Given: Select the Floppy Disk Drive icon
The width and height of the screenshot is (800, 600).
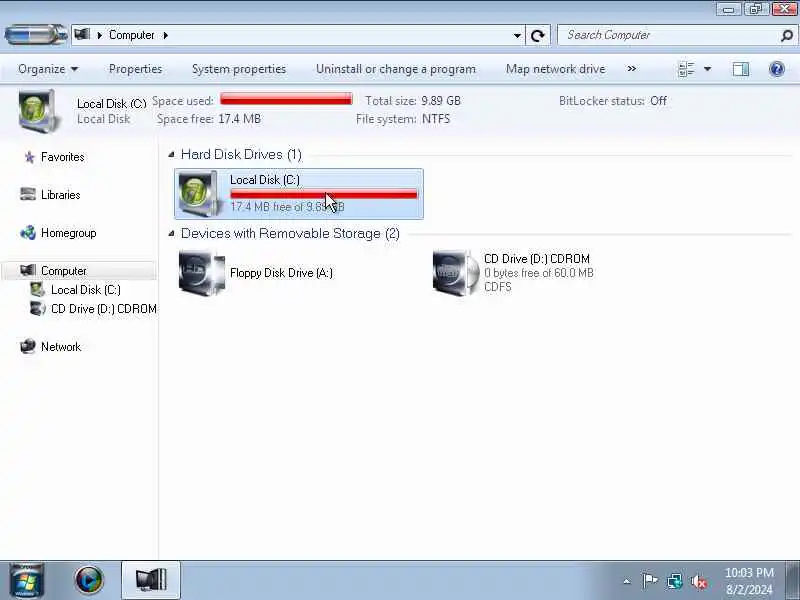Looking at the screenshot, I should point(202,272).
